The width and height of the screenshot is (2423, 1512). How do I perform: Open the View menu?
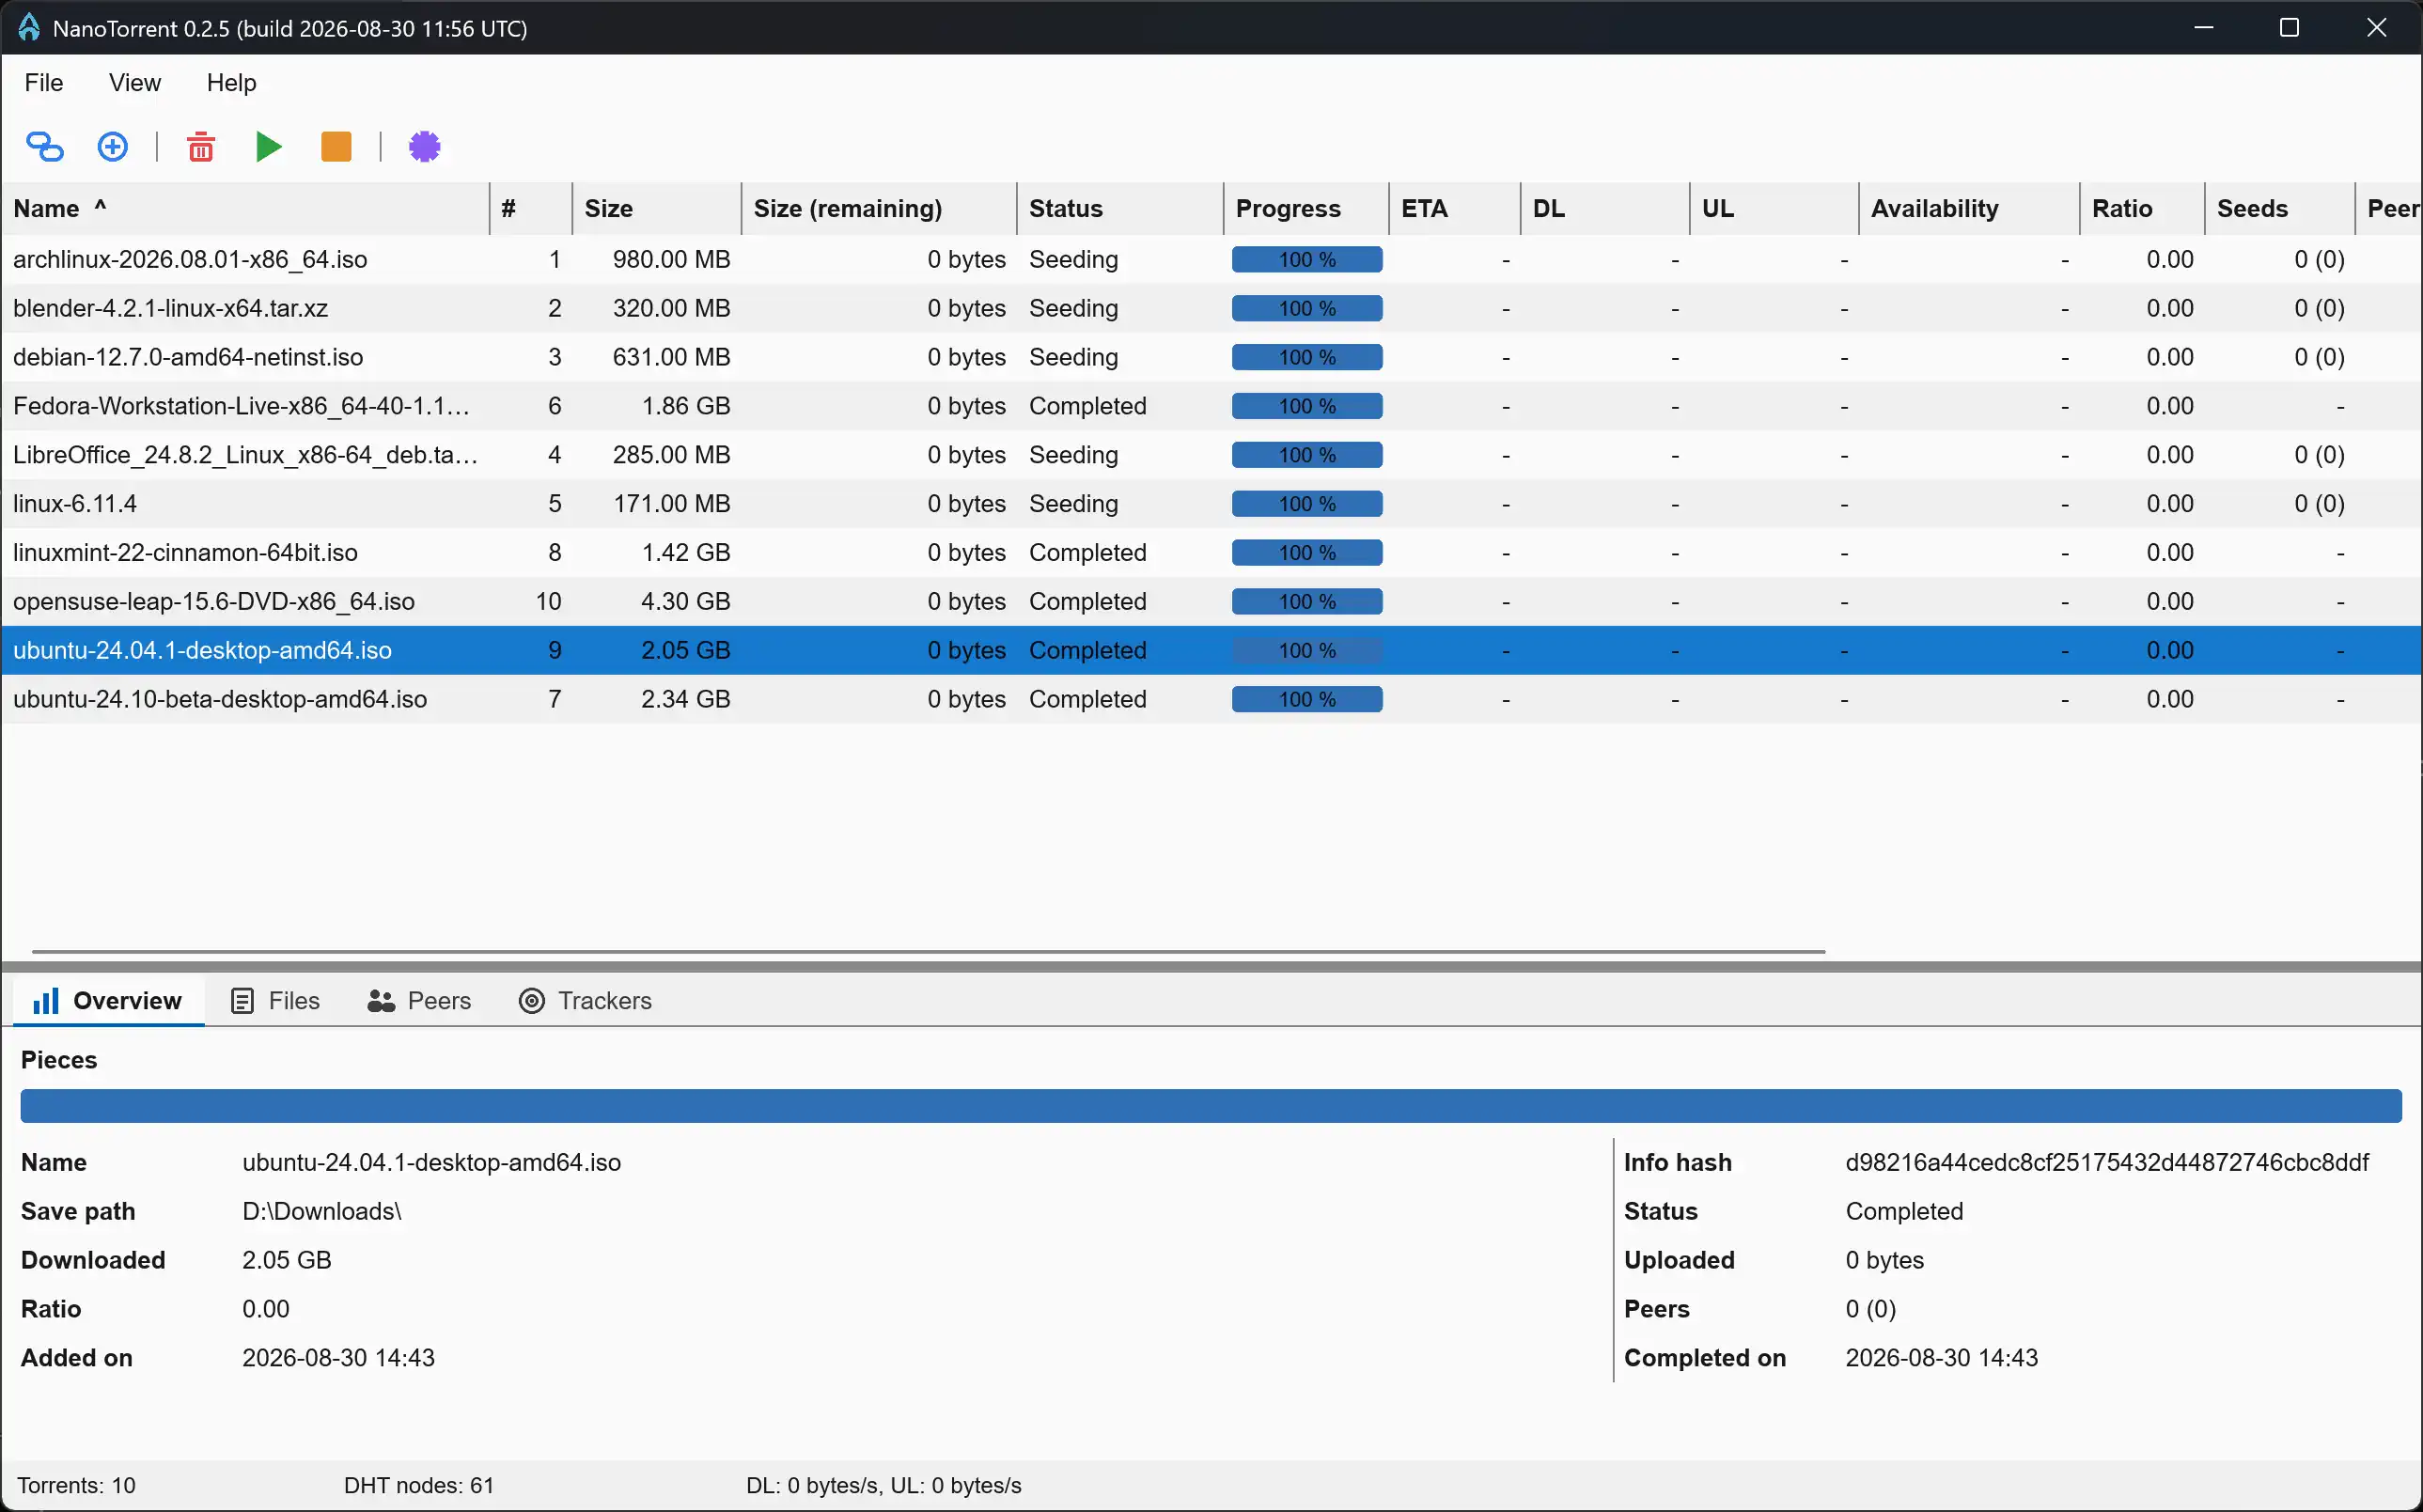point(135,83)
